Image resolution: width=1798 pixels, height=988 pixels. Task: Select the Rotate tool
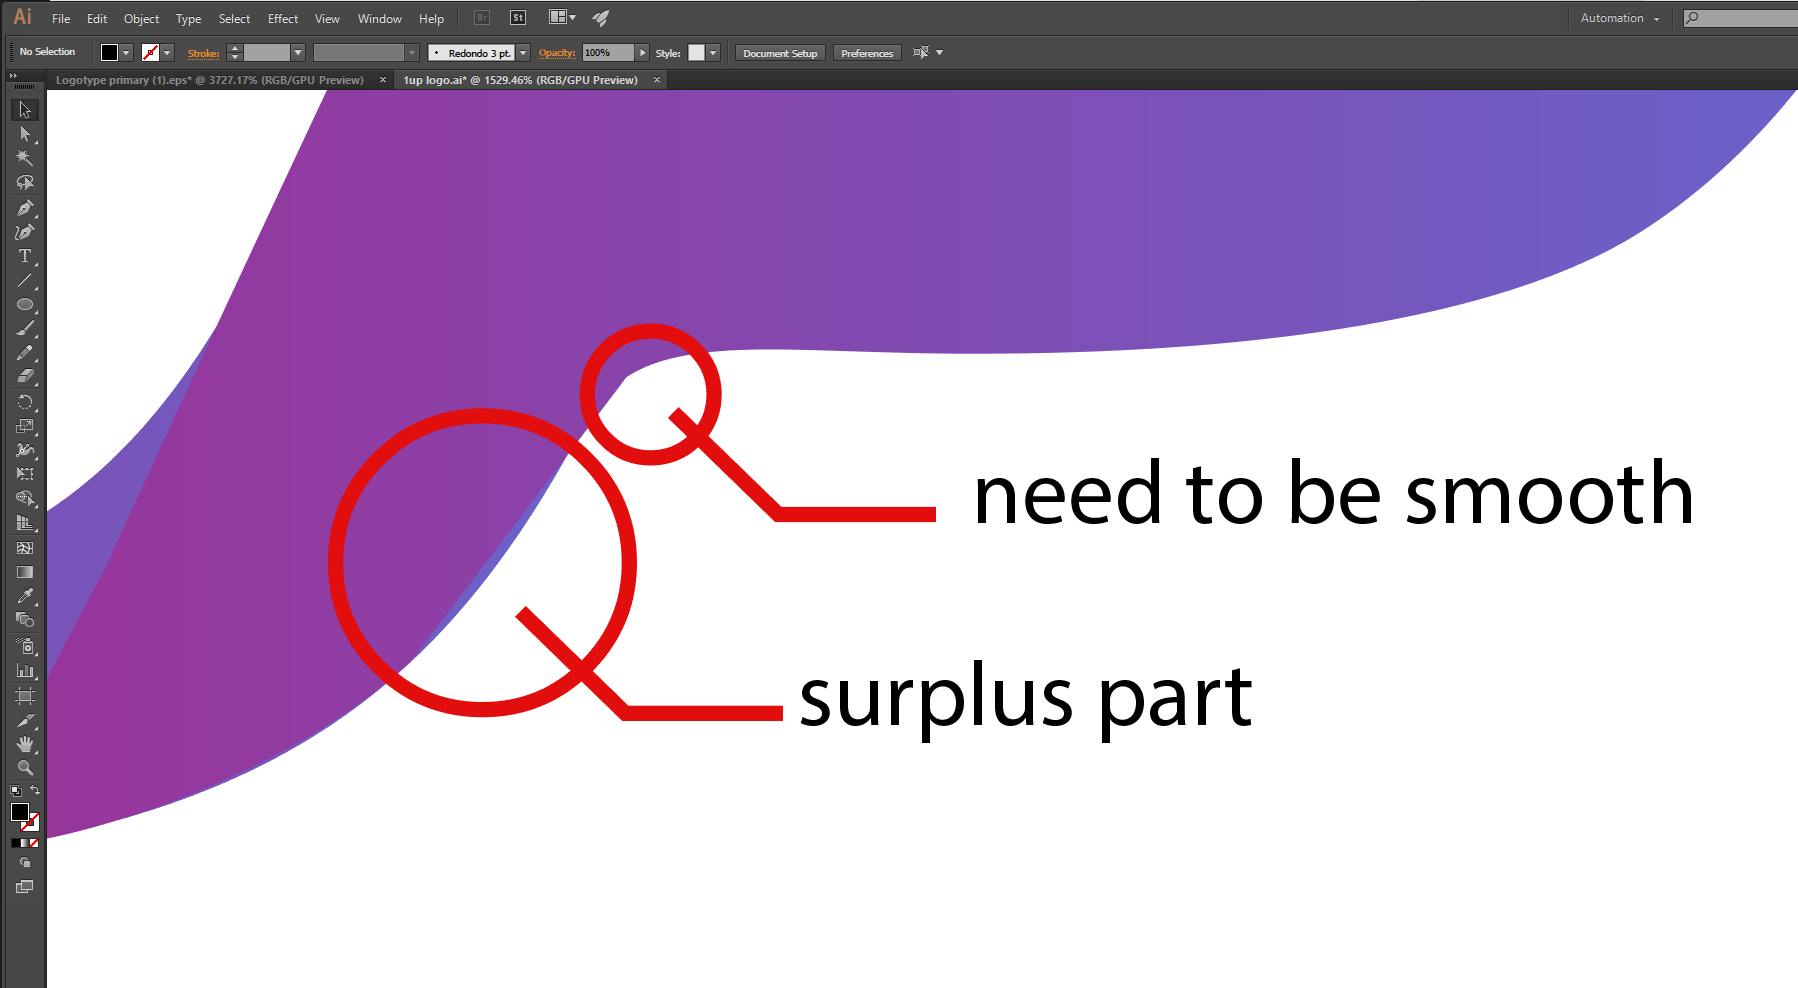click(x=25, y=402)
